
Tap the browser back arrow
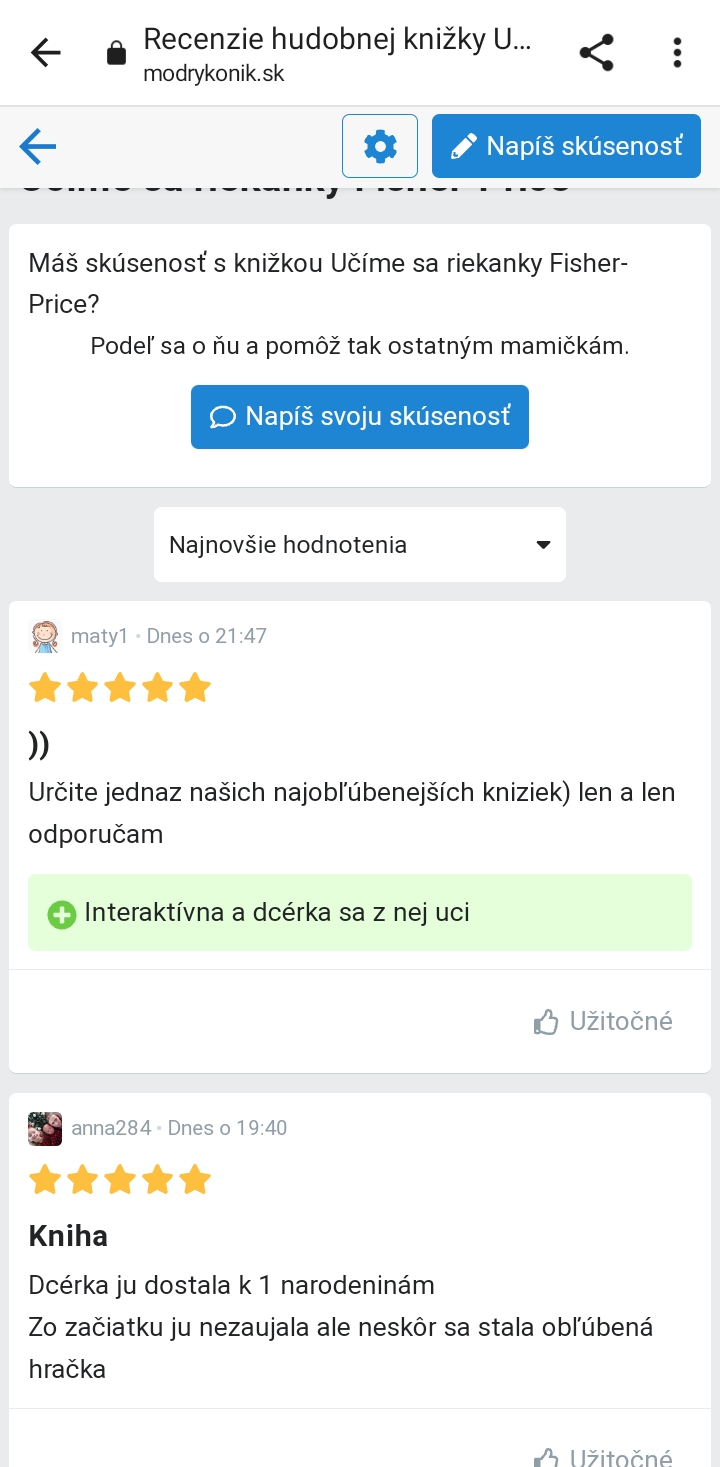tap(46, 53)
